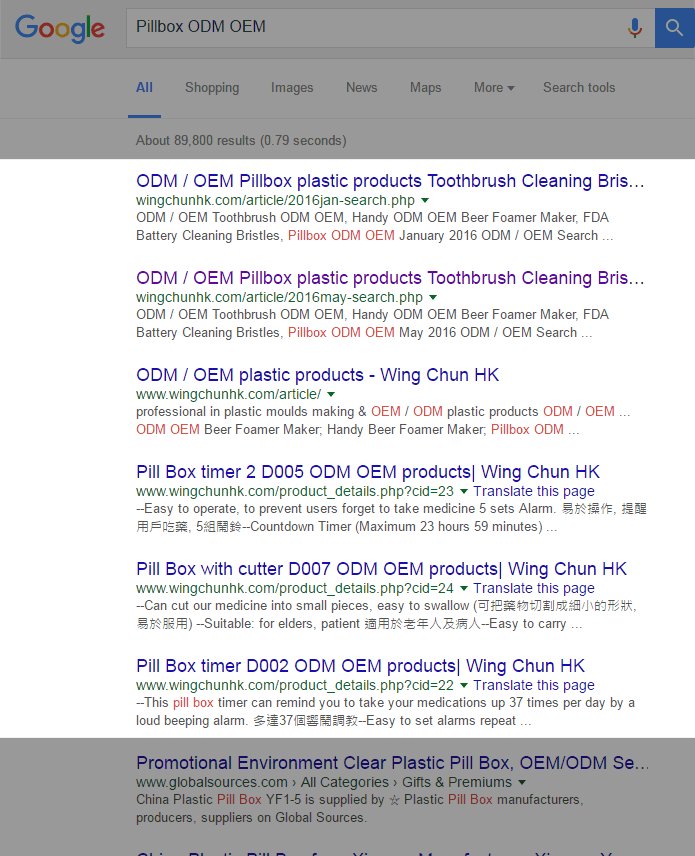Select the All tab
The width and height of the screenshot is (695, 856).
[x=144, y=87]
